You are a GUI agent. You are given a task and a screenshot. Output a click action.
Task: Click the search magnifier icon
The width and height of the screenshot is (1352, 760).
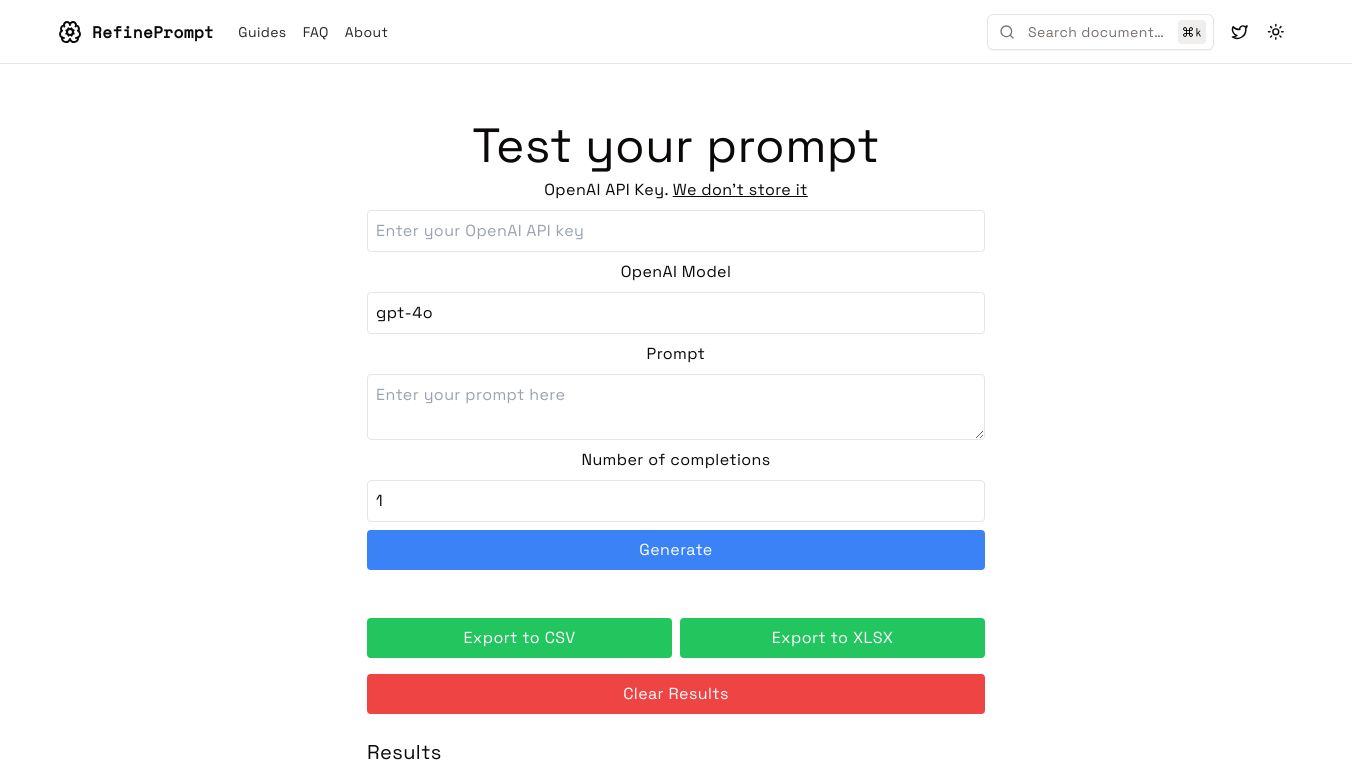(x=1007, y=32)
